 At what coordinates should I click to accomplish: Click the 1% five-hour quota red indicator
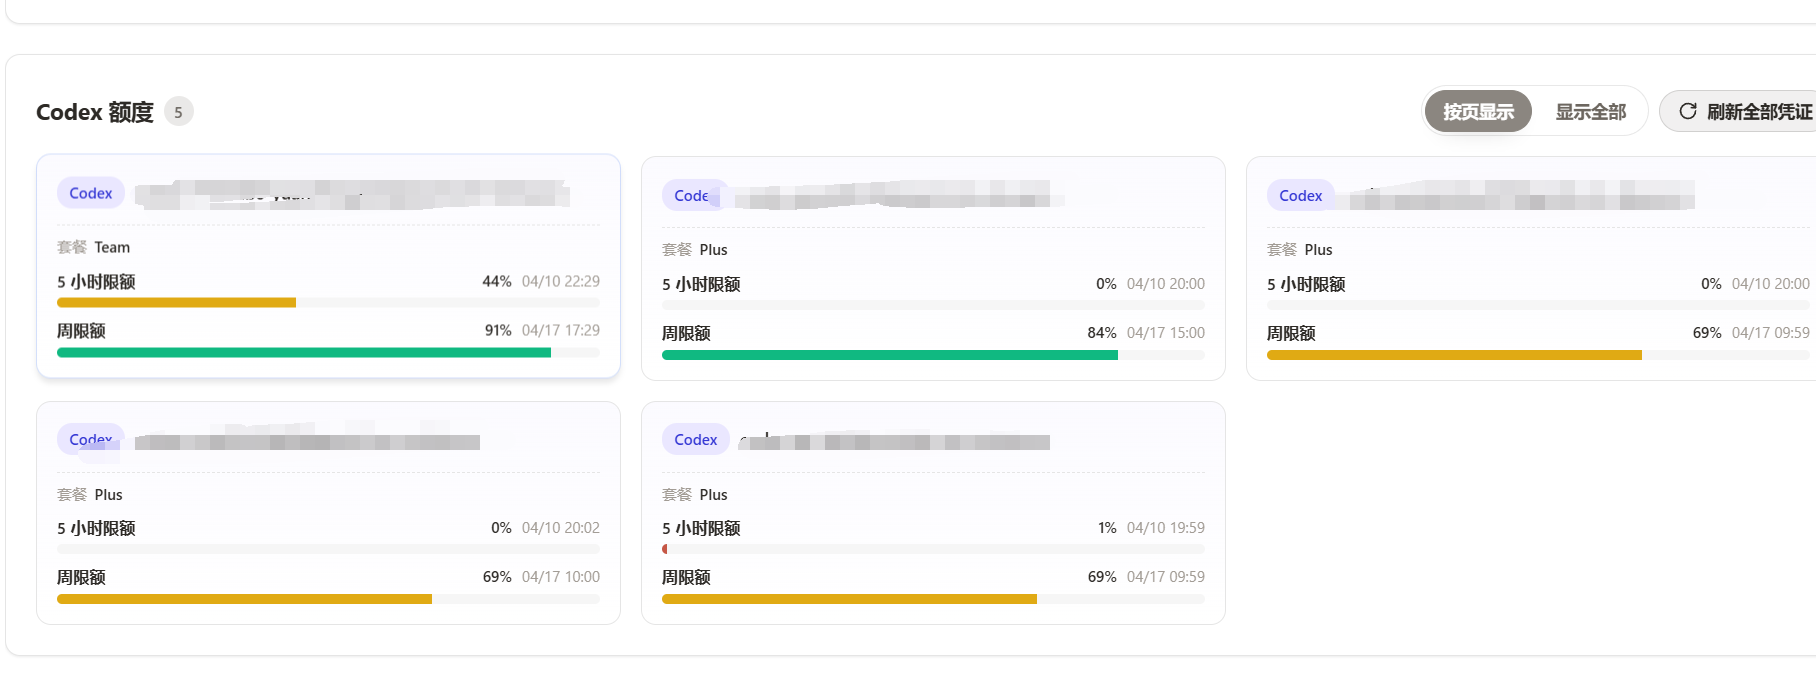(665, 549)
